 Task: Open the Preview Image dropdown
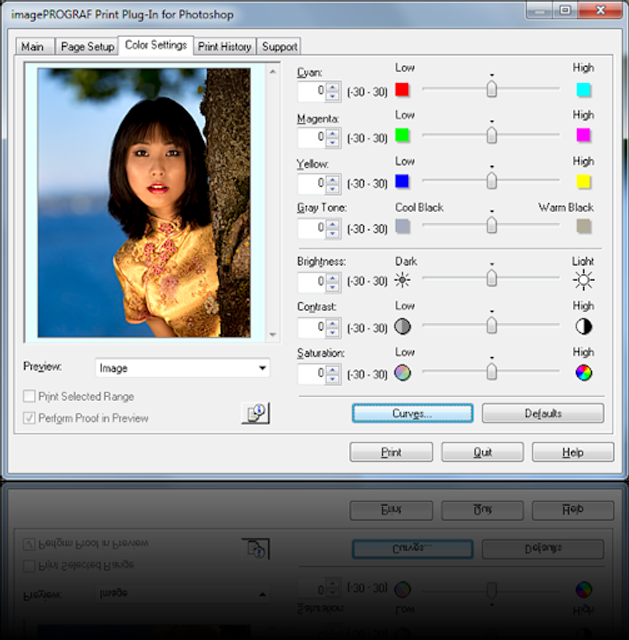182,368
